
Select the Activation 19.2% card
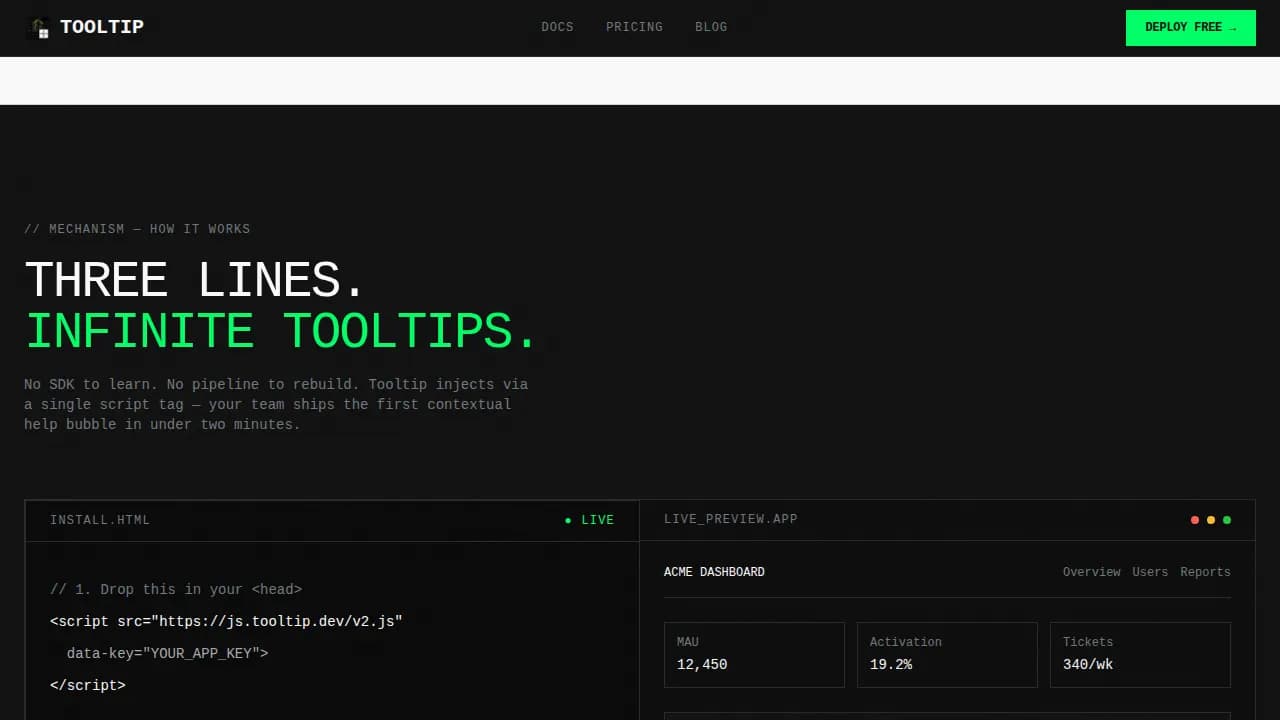(x=947, y=654)
